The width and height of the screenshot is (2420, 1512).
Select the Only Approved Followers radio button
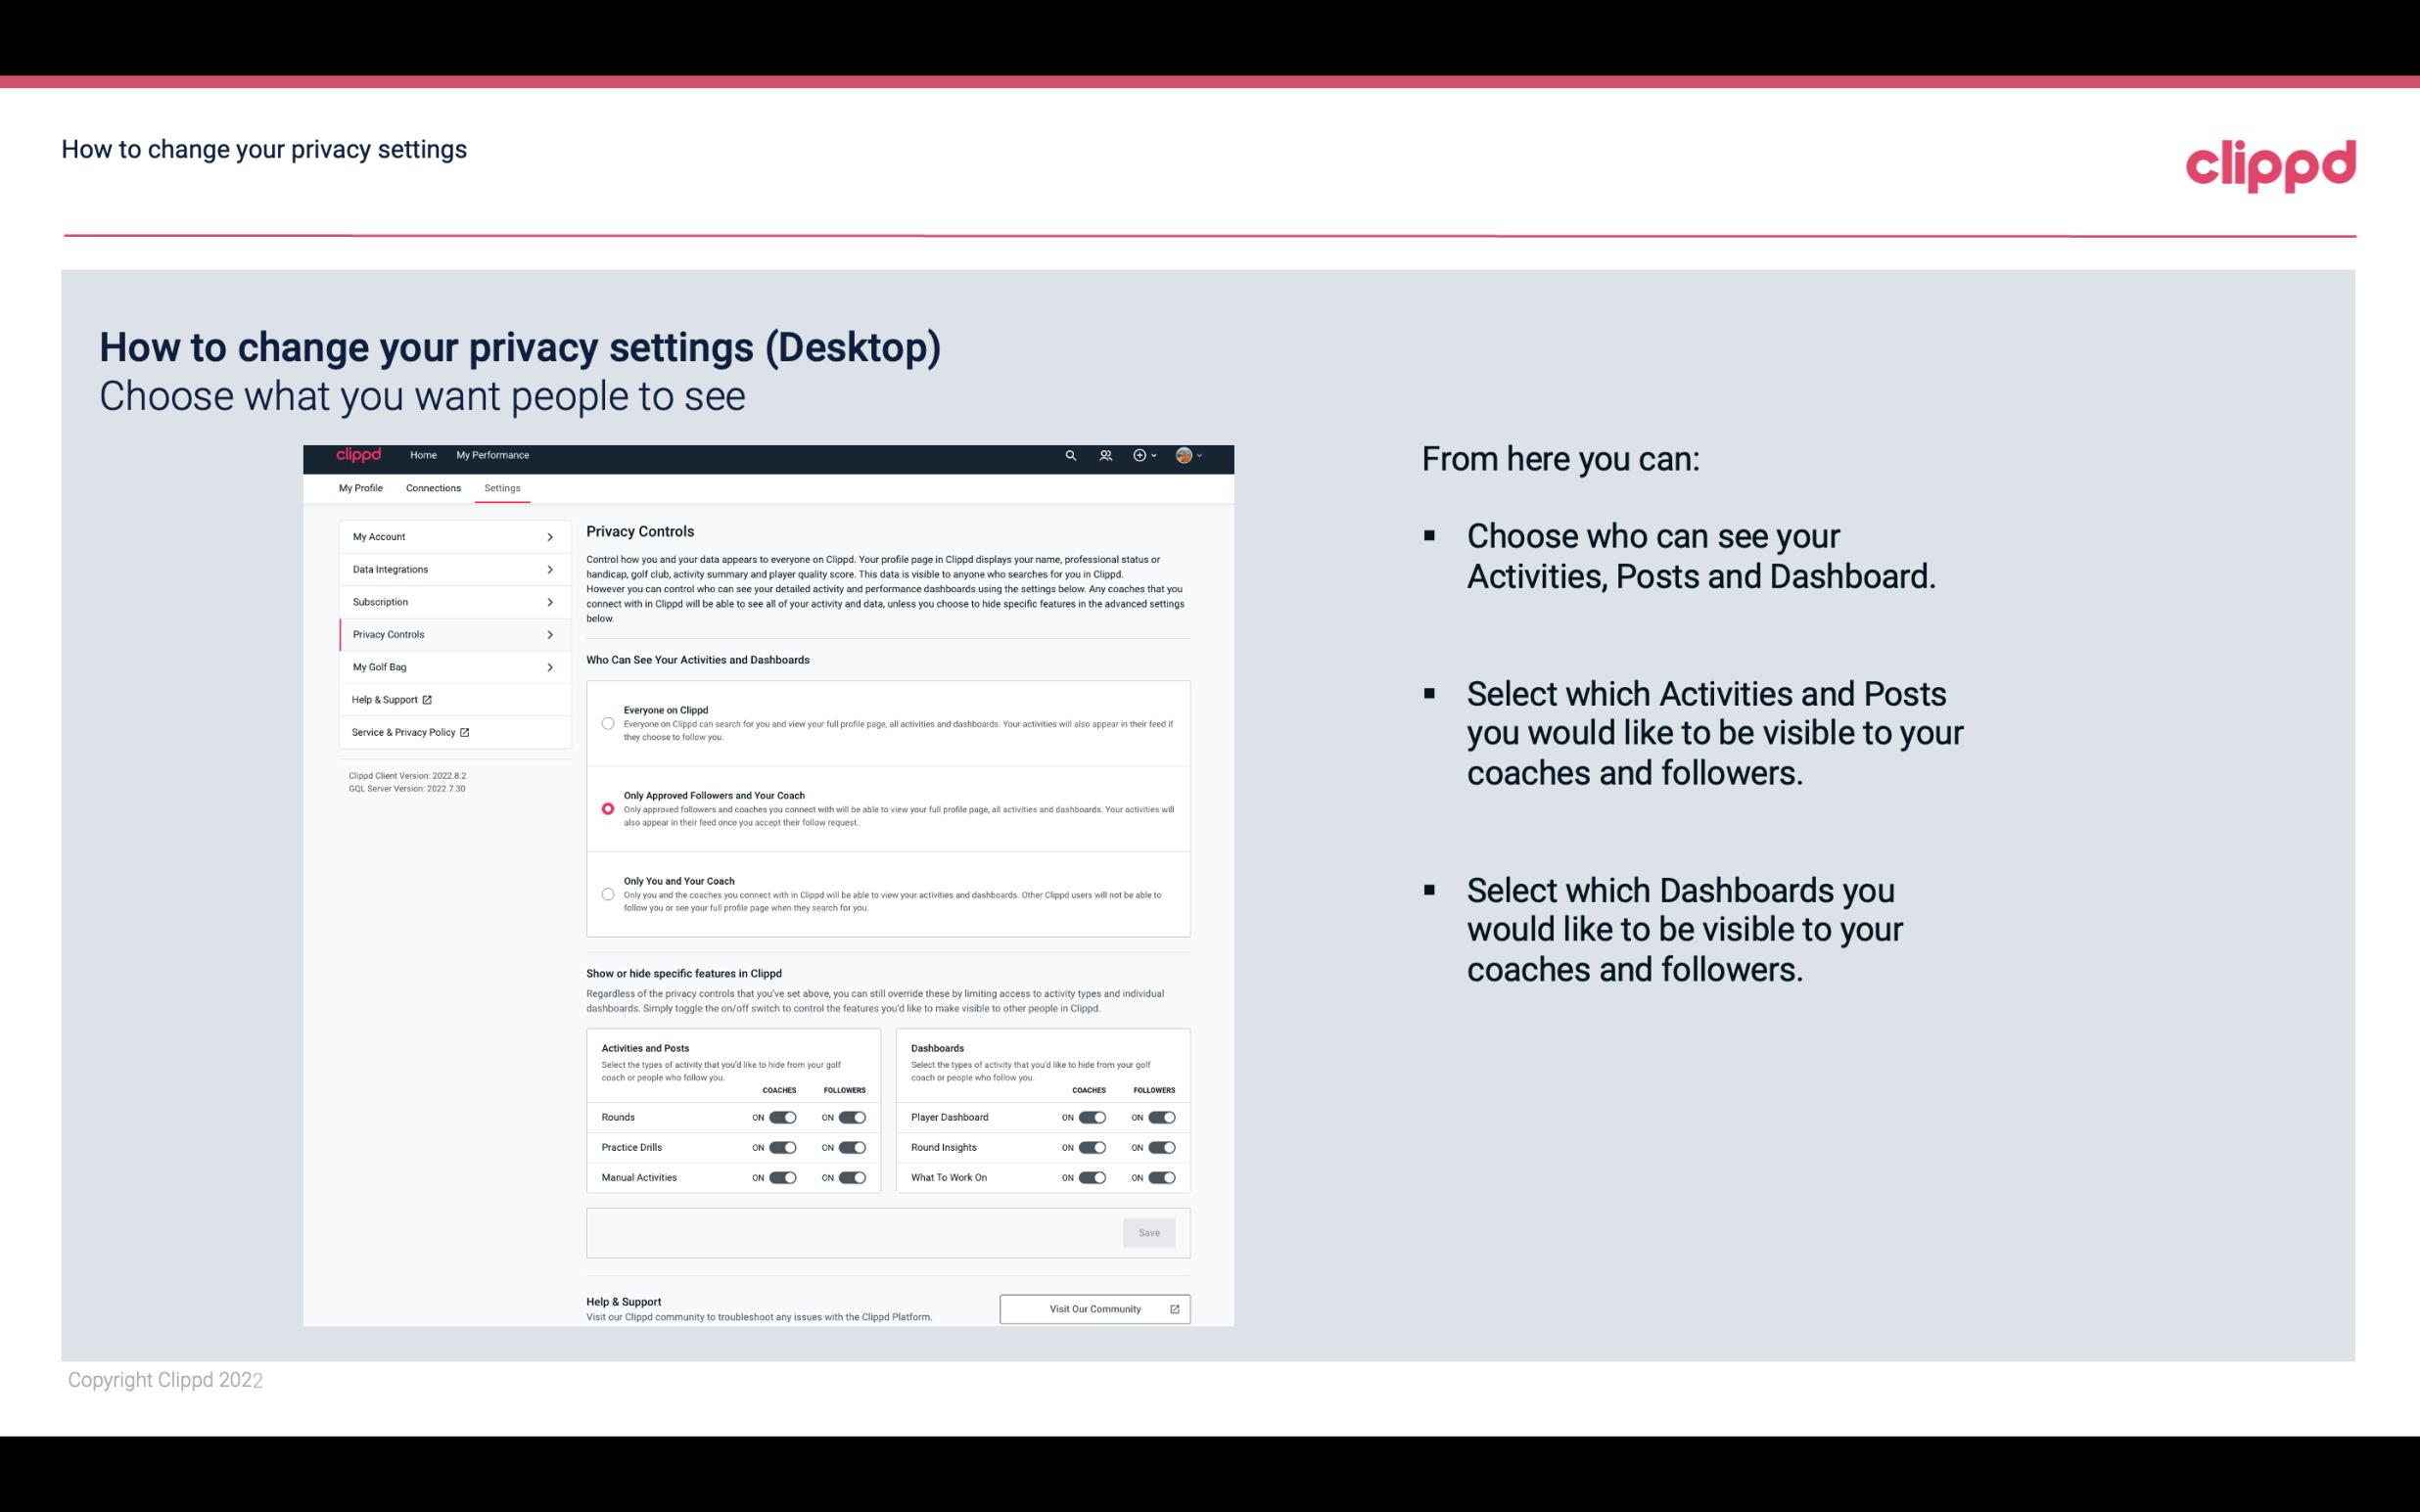(606, 808)
